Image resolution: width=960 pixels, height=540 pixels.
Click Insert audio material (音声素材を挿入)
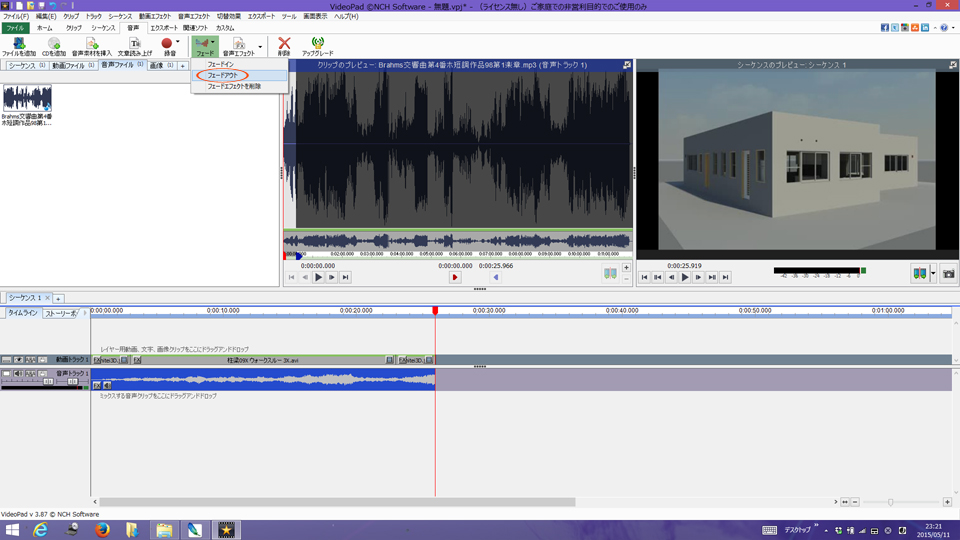point(92,46)
